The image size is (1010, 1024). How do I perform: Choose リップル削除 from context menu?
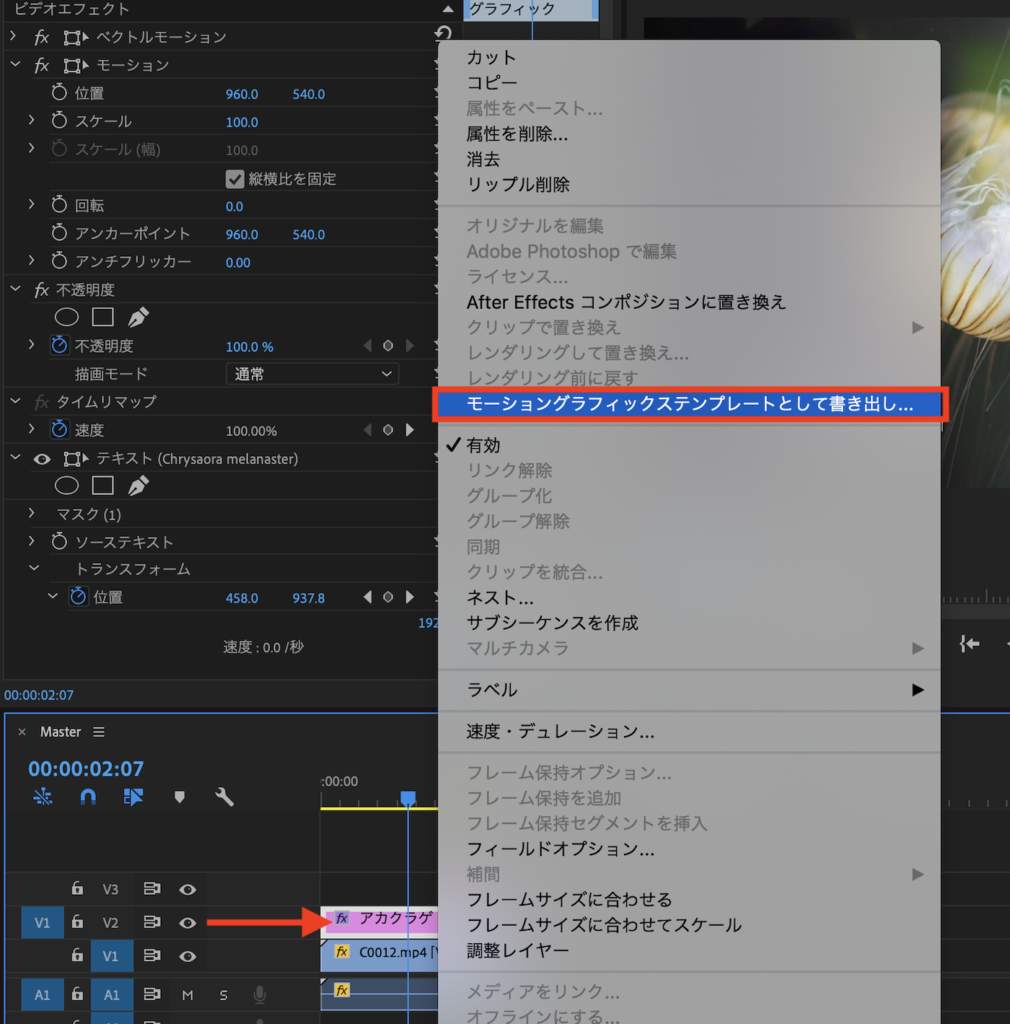tap(689, 185)
